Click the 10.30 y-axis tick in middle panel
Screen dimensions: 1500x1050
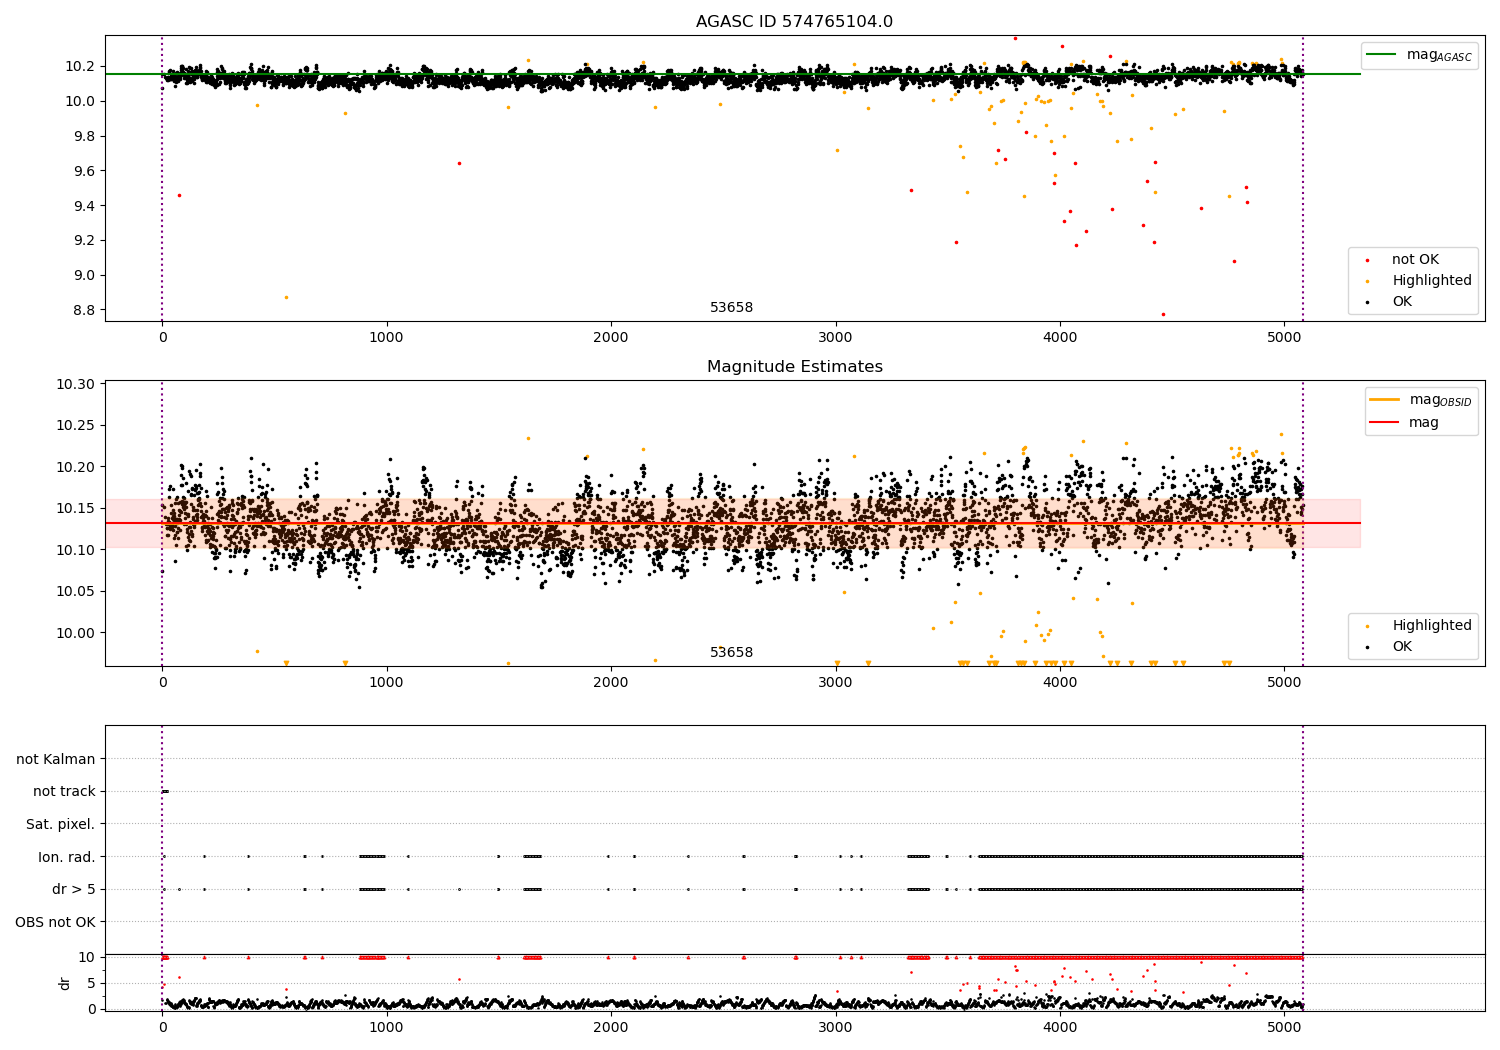click(x=77, y=385)
